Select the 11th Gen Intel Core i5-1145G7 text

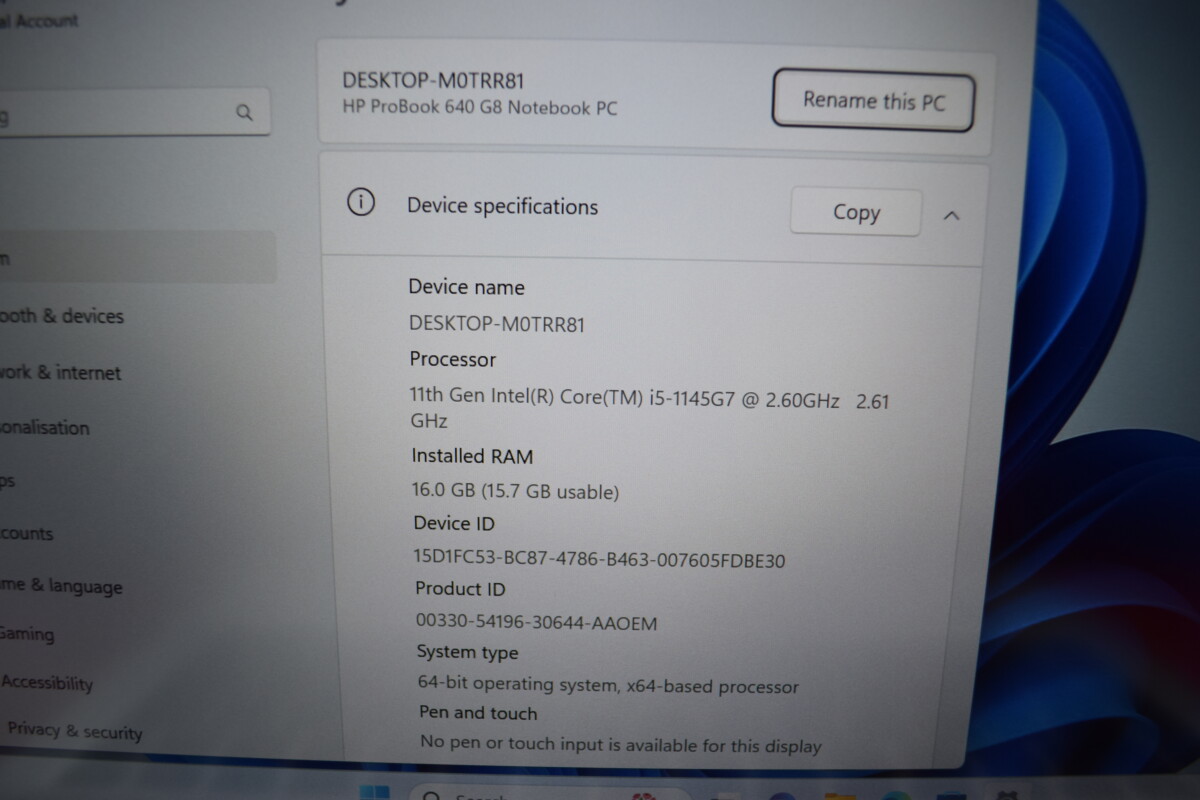[649, 408]
